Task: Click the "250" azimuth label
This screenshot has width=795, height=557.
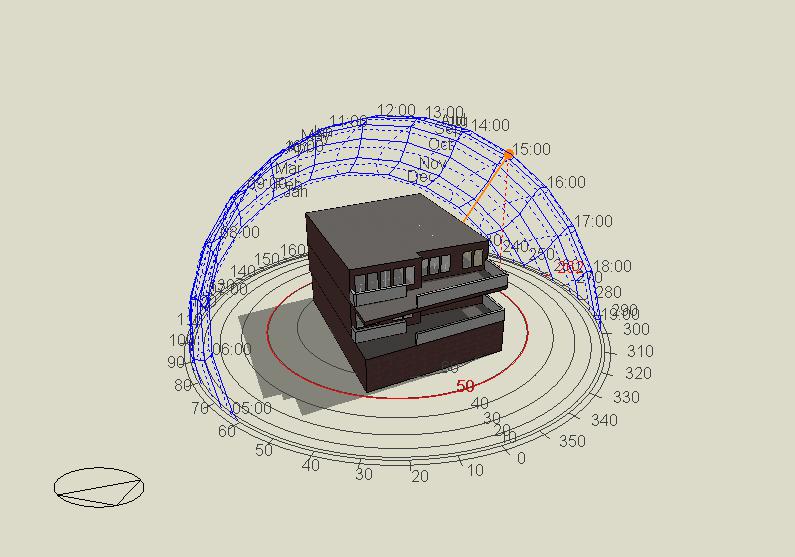Action: [541, 254]
